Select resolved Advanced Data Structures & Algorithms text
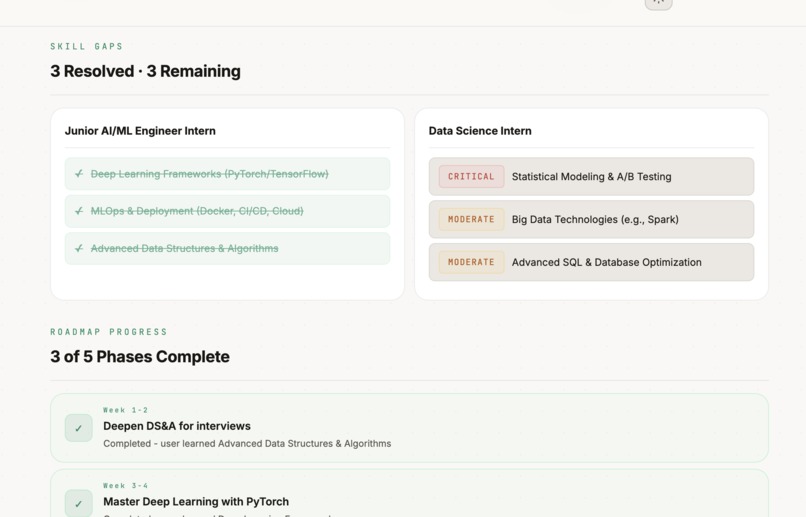Viewport: 806px width, 517px height. [x=185, y=249]
